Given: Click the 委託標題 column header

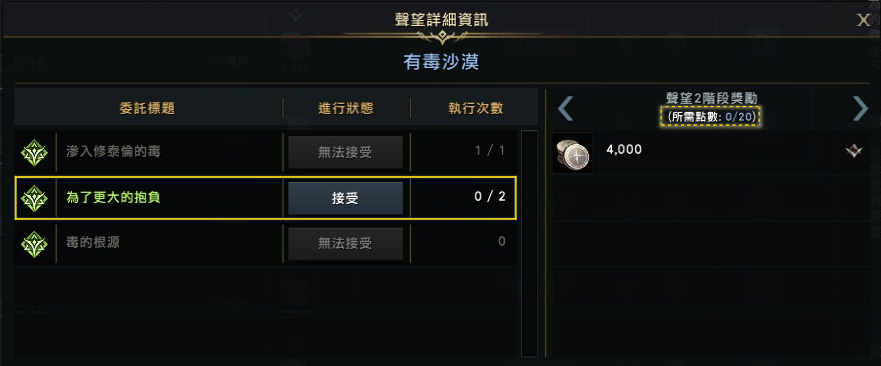Looking at the screenshot, I should 147,109.
